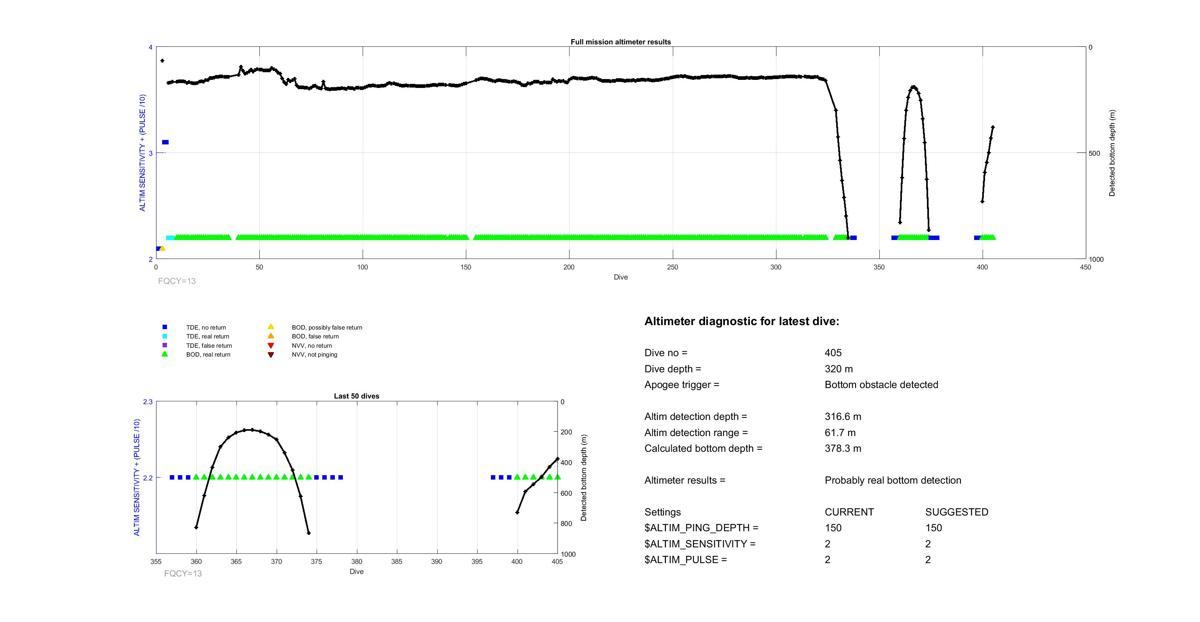Select the 'NVV, not pinging' legend label
1200x622 pixels.
pyautogui.click(x=315, y=354)
